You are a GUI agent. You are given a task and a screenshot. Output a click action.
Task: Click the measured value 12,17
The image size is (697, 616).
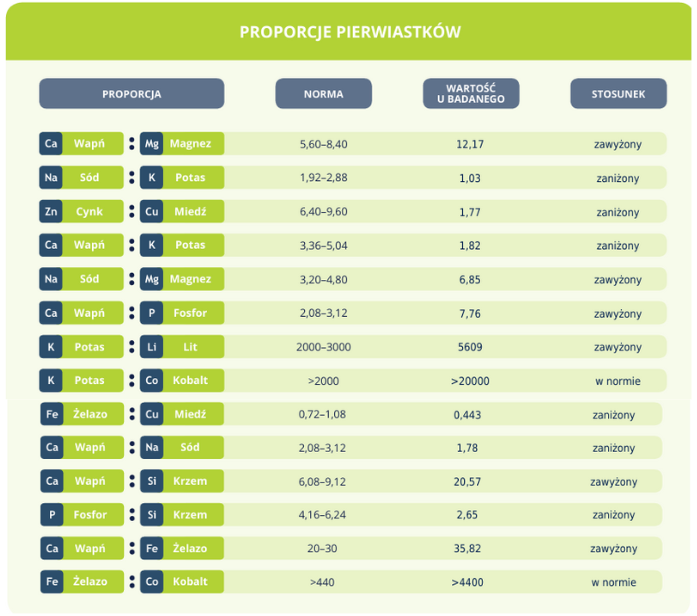(x=470, y=145)
